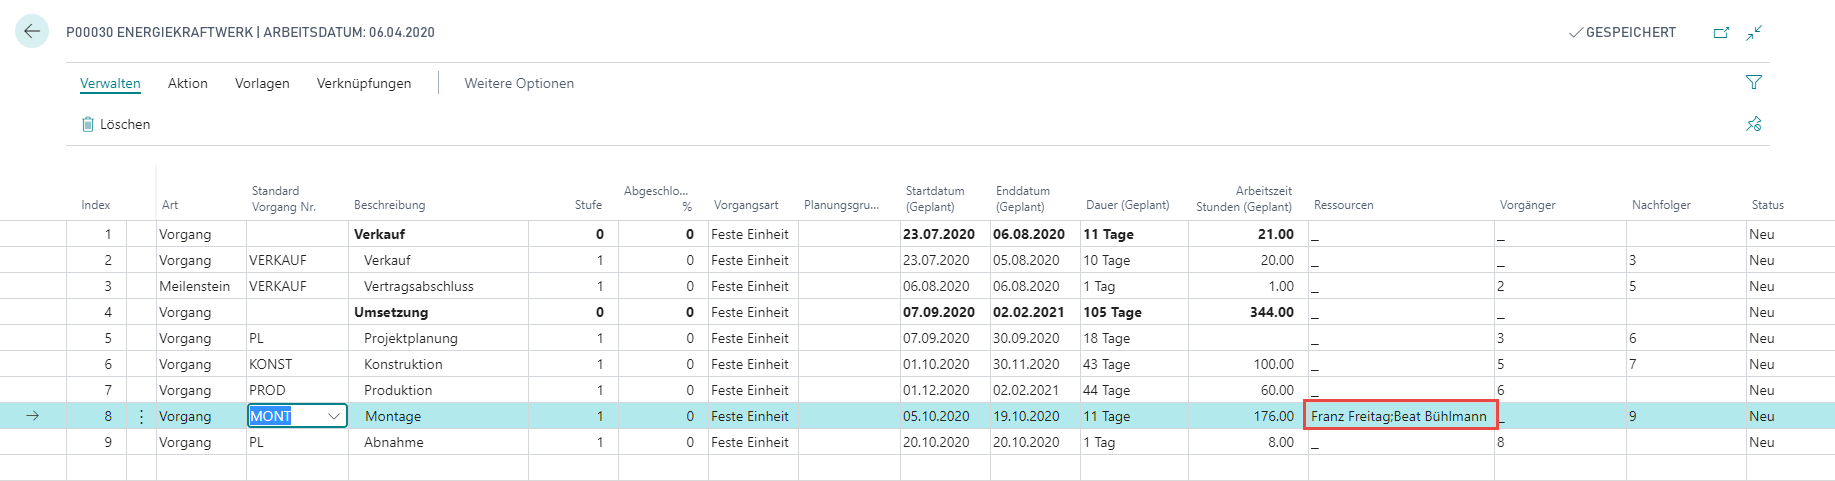Sort by the Index column header
1835x481 pixels.
tap(96, 205)
